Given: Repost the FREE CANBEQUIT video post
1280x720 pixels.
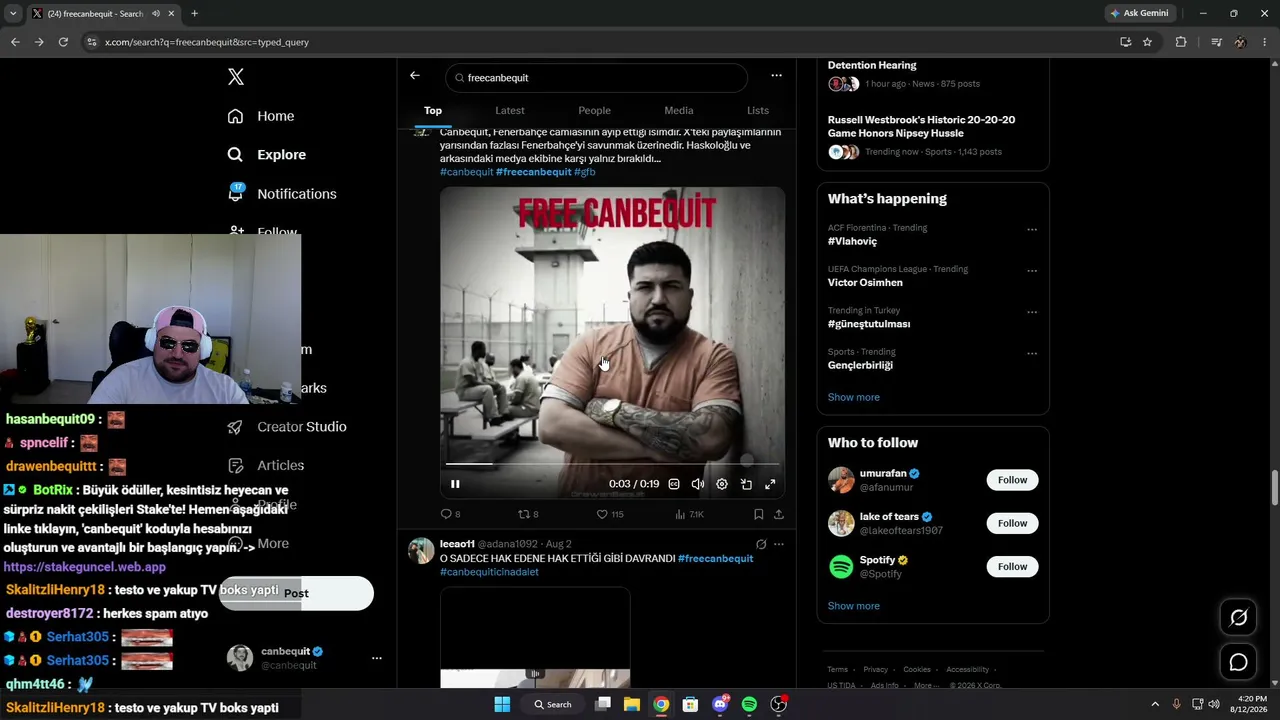Looking at the screenshot, I should click(x=528, y=514).
